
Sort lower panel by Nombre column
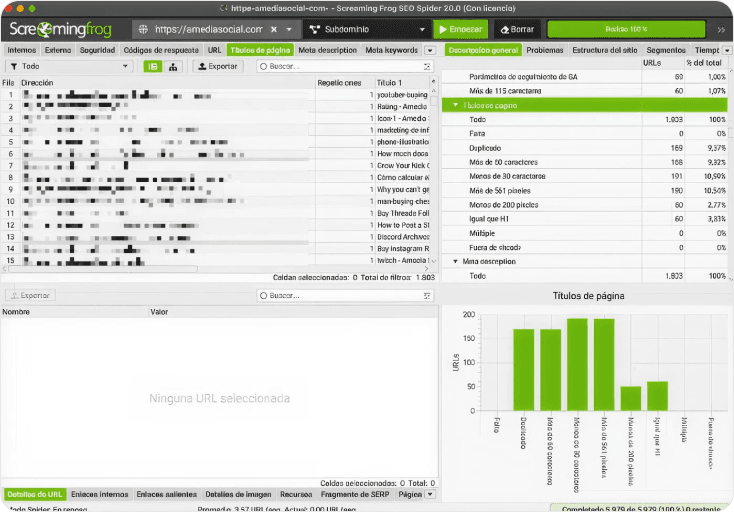(x=74, y=312)
